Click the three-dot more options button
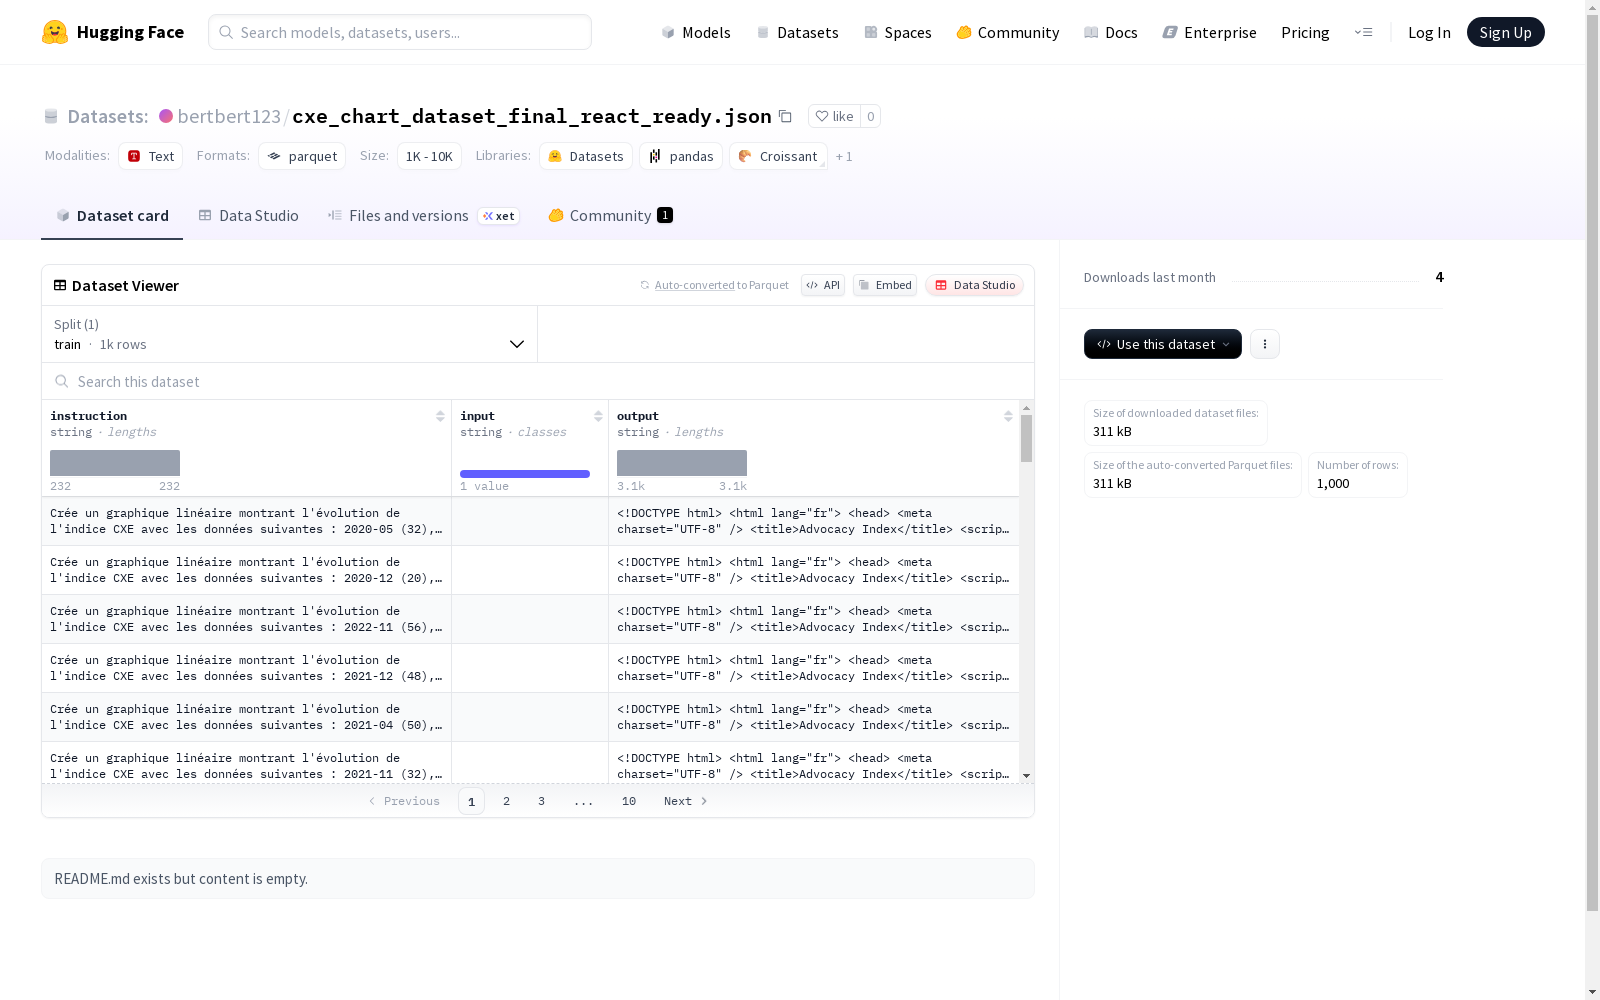 1265,344
